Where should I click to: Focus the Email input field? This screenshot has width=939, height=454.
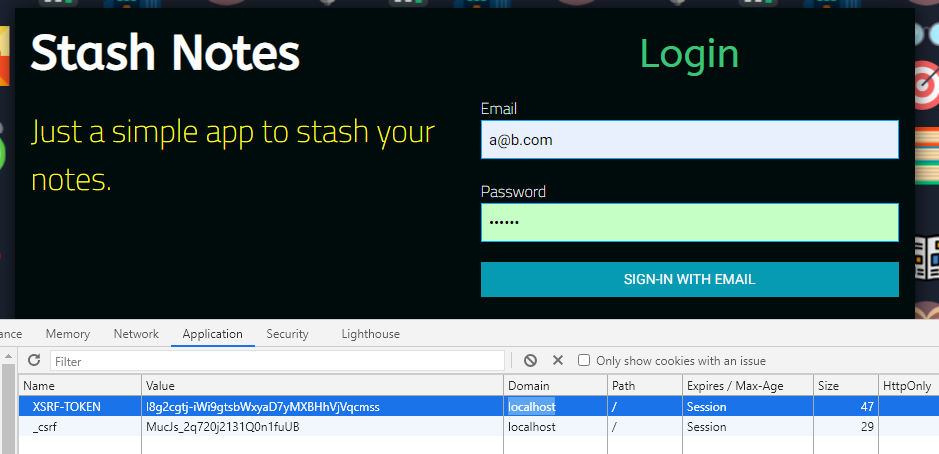(689, 140)
